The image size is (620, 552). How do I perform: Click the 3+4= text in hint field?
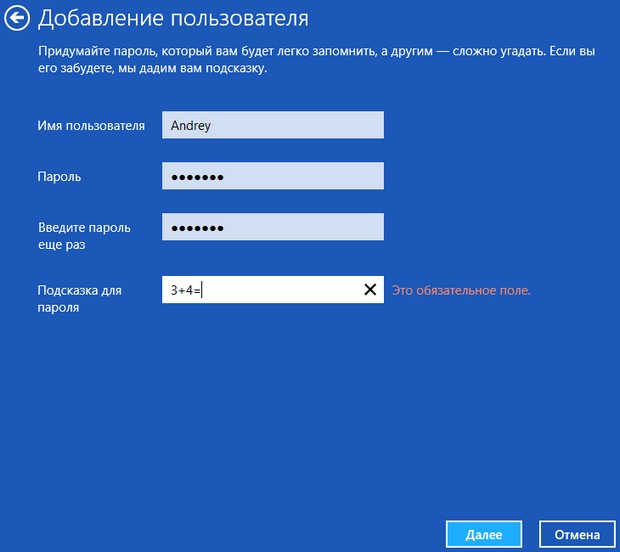click(x=185, y=290)
